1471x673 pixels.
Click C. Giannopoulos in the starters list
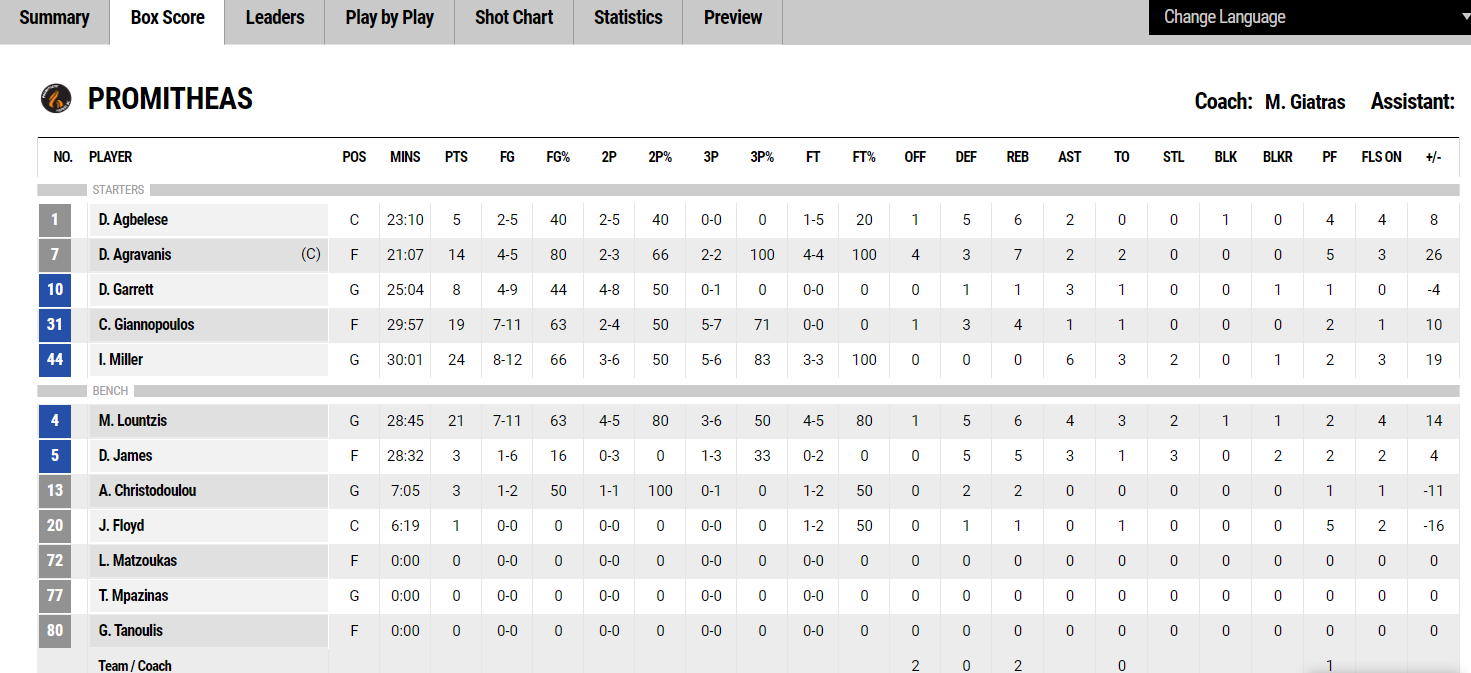147,325
